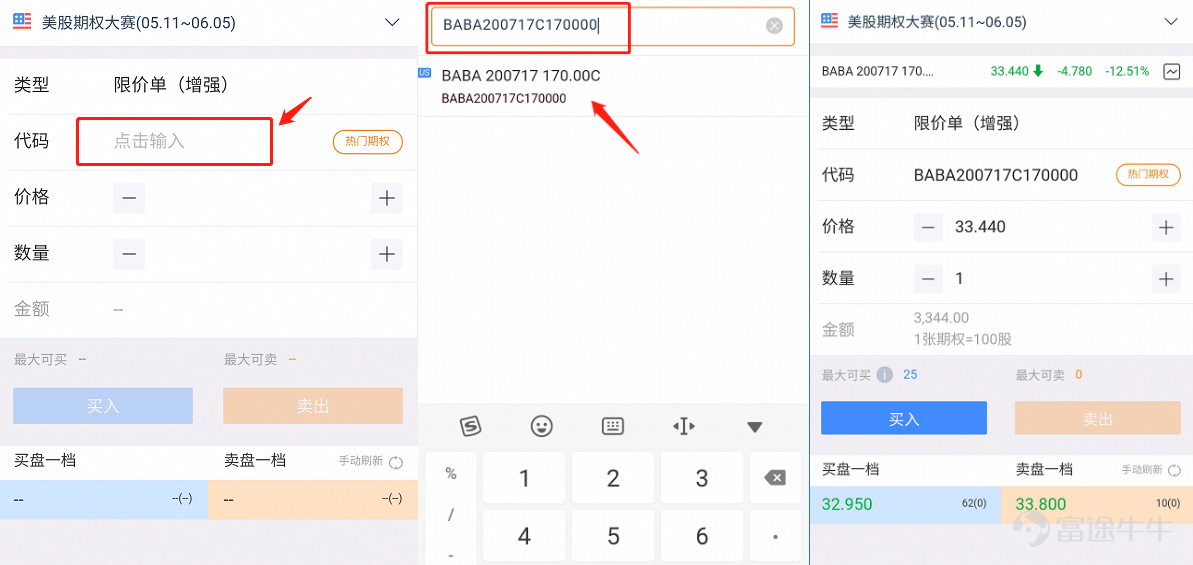Select bid price 32.950
Viewport: 1193px width, 565px height.
tap(846, 505)
